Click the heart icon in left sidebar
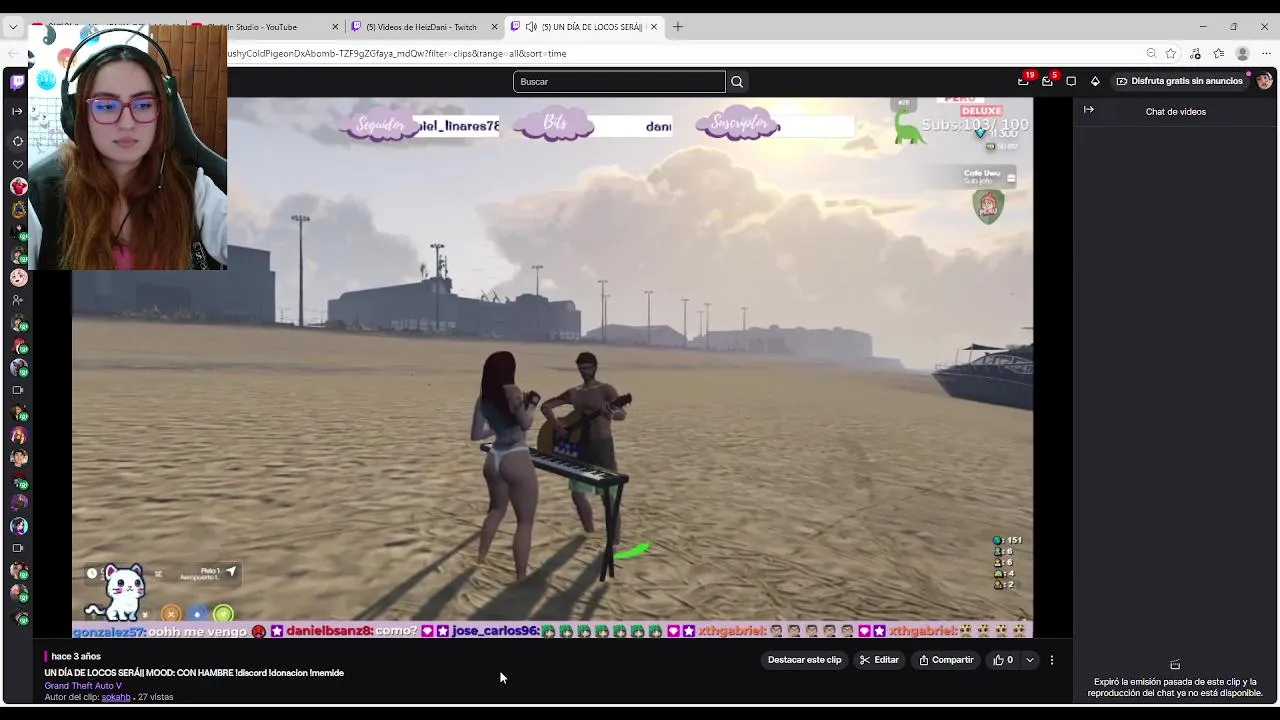 pos(17,164)
